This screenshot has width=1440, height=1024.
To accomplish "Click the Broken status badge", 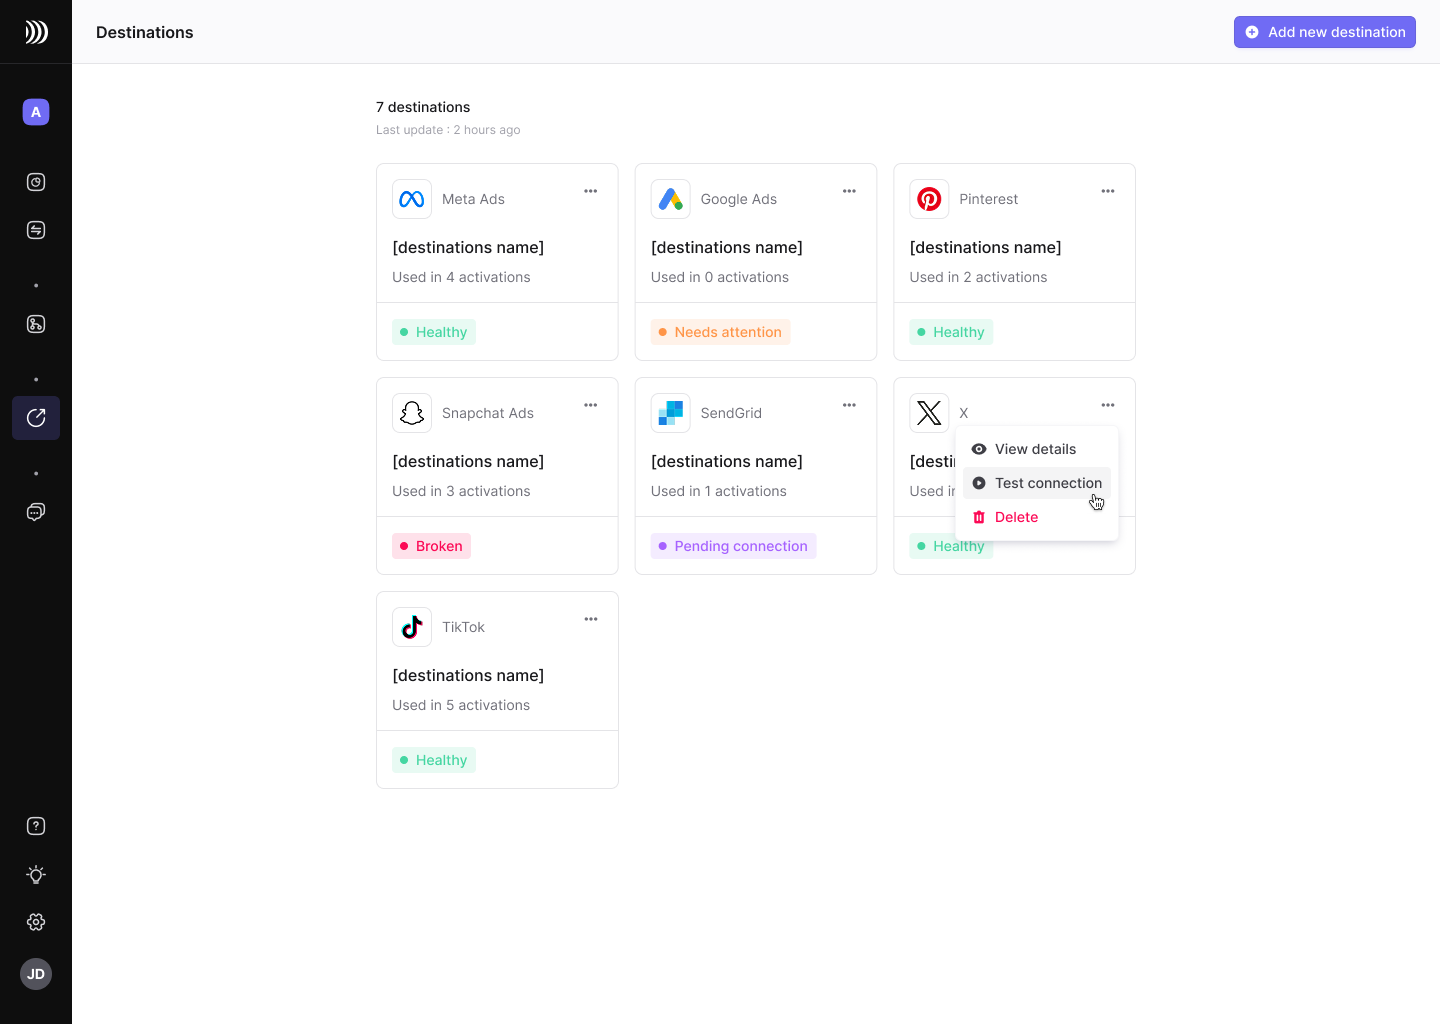I will pyautogui.click(x=431, y=546).
